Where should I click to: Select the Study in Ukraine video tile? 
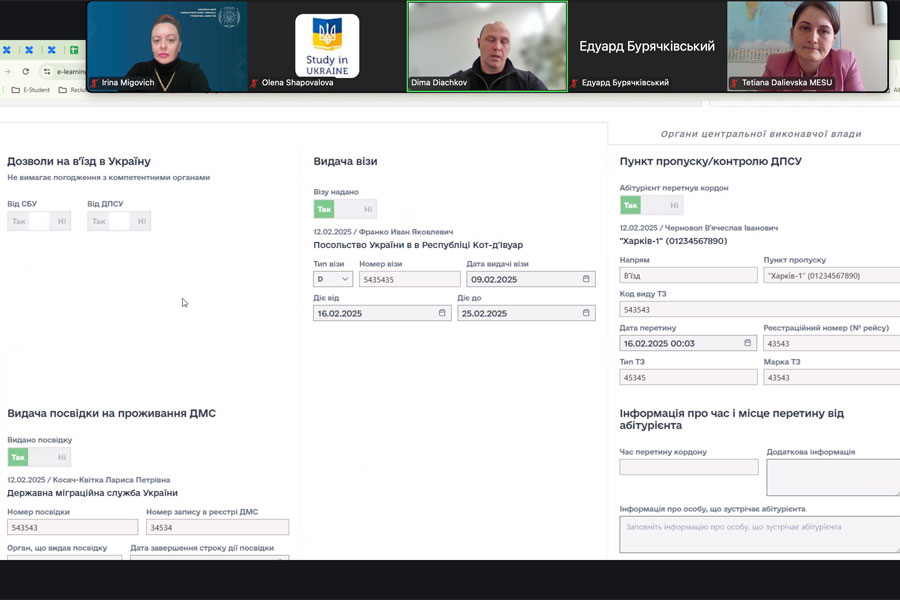327,46
